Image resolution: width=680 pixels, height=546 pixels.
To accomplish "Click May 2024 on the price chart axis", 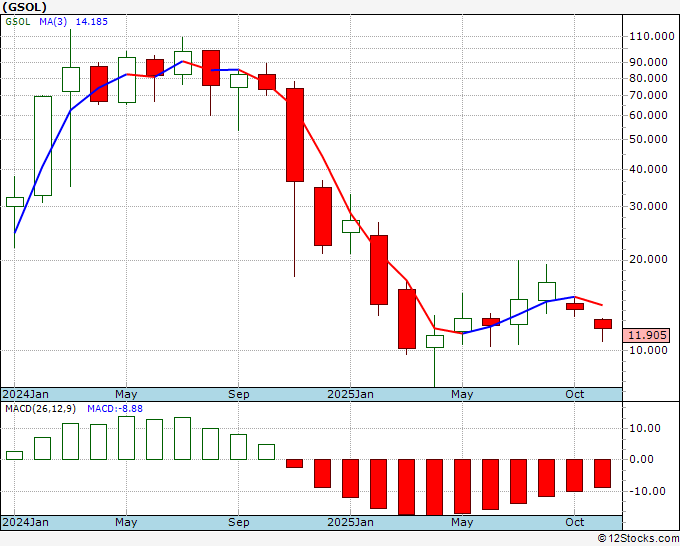I will point(126,394).
